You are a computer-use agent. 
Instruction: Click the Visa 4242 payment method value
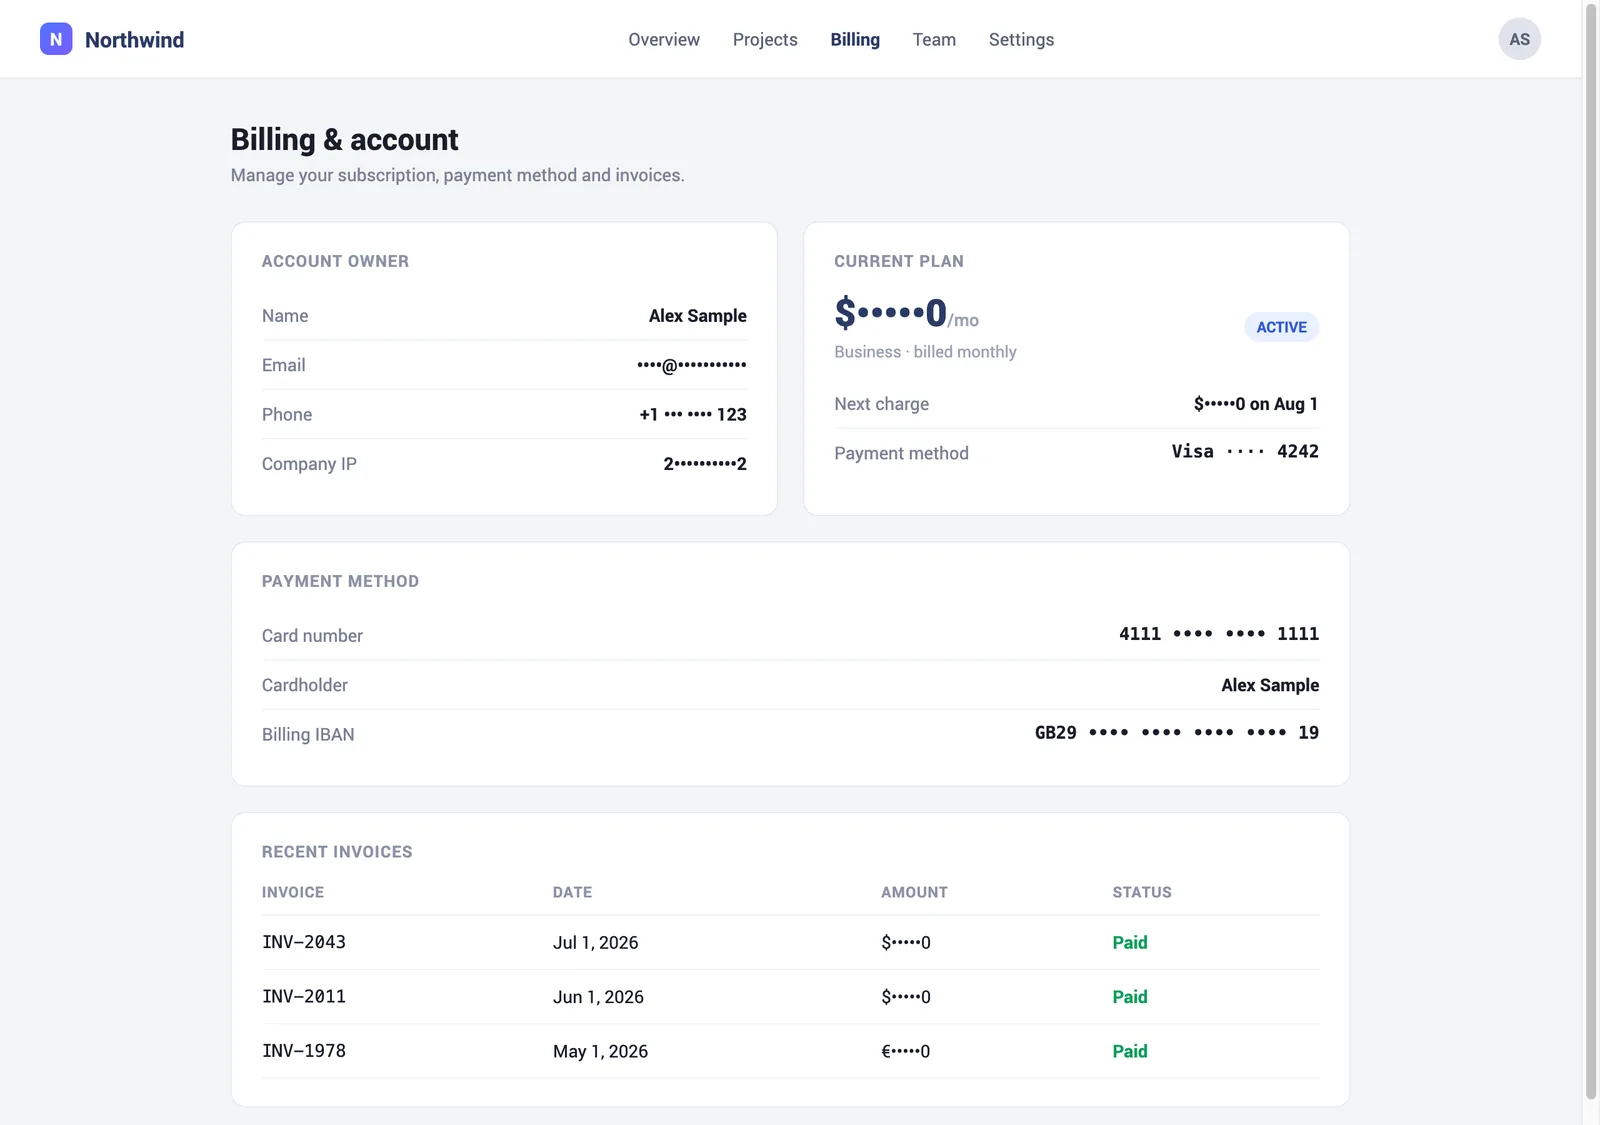click(1245, 452)
